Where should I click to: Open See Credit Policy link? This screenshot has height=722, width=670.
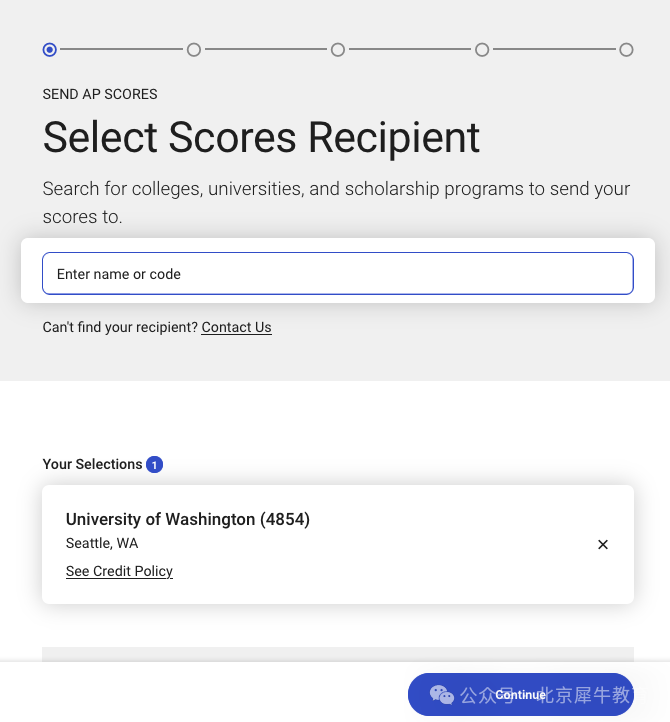click(x=119, y=571)
